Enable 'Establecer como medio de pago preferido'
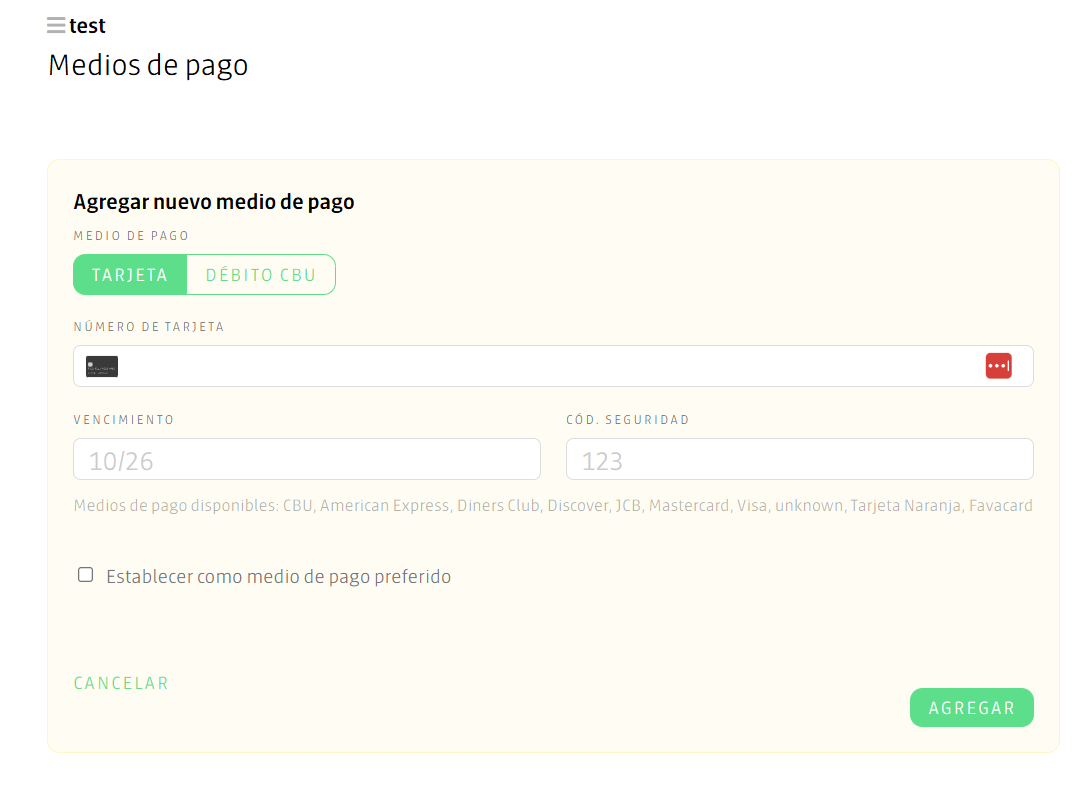This screenshot has width=1082, height=801. click(x=85, y=574)
